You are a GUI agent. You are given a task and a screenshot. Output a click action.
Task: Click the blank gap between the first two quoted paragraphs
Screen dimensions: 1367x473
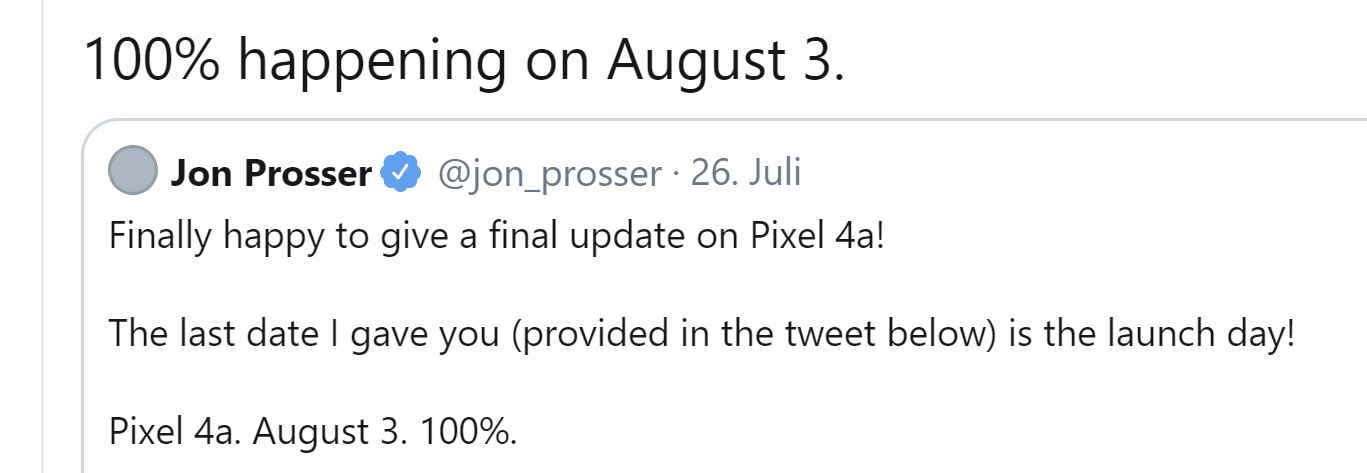click(700, 287)
